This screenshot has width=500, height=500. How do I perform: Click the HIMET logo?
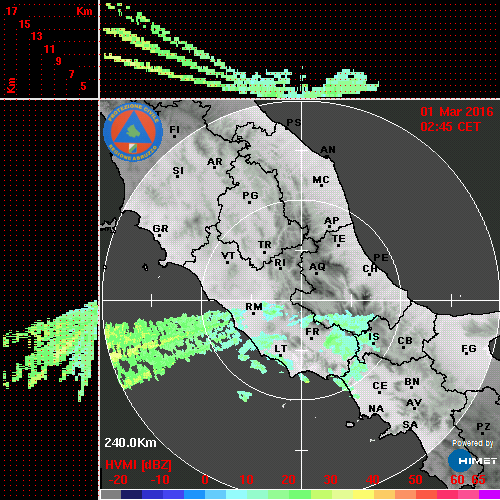(x=472, y=461)
